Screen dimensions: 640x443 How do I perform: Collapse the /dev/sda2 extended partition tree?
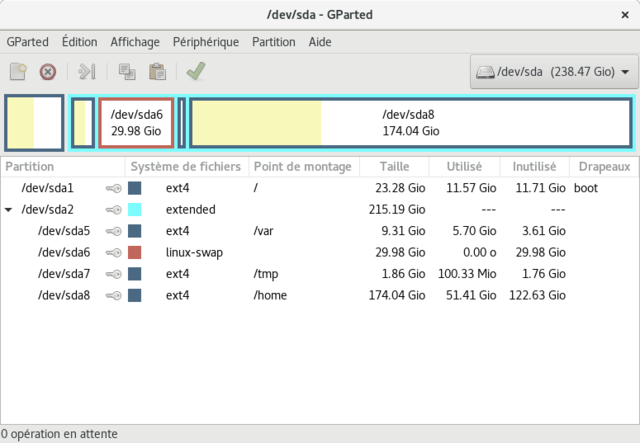click(10, 210)
